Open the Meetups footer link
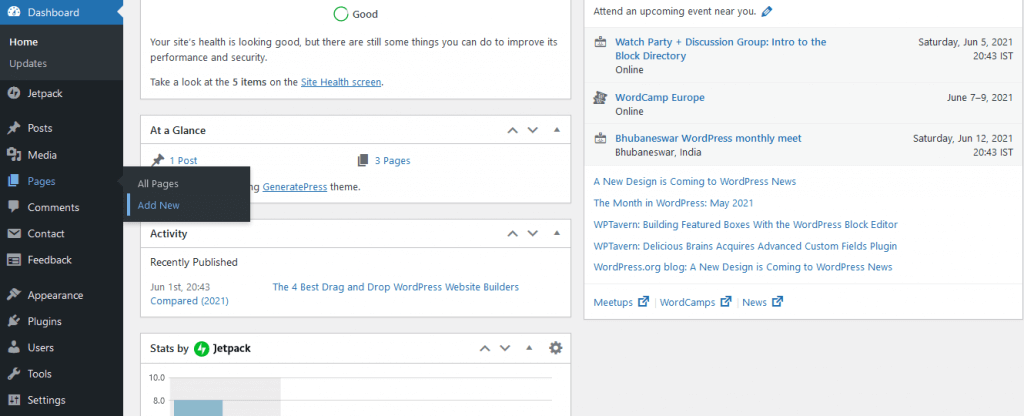This screenshot has width=1024, height=416. pyautogui.click(x=613, y=302)
